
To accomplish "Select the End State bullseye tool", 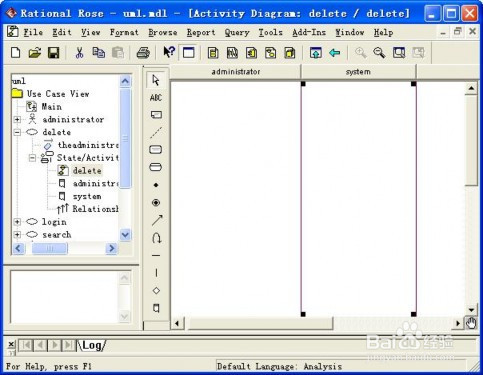I will click(156, 202).
